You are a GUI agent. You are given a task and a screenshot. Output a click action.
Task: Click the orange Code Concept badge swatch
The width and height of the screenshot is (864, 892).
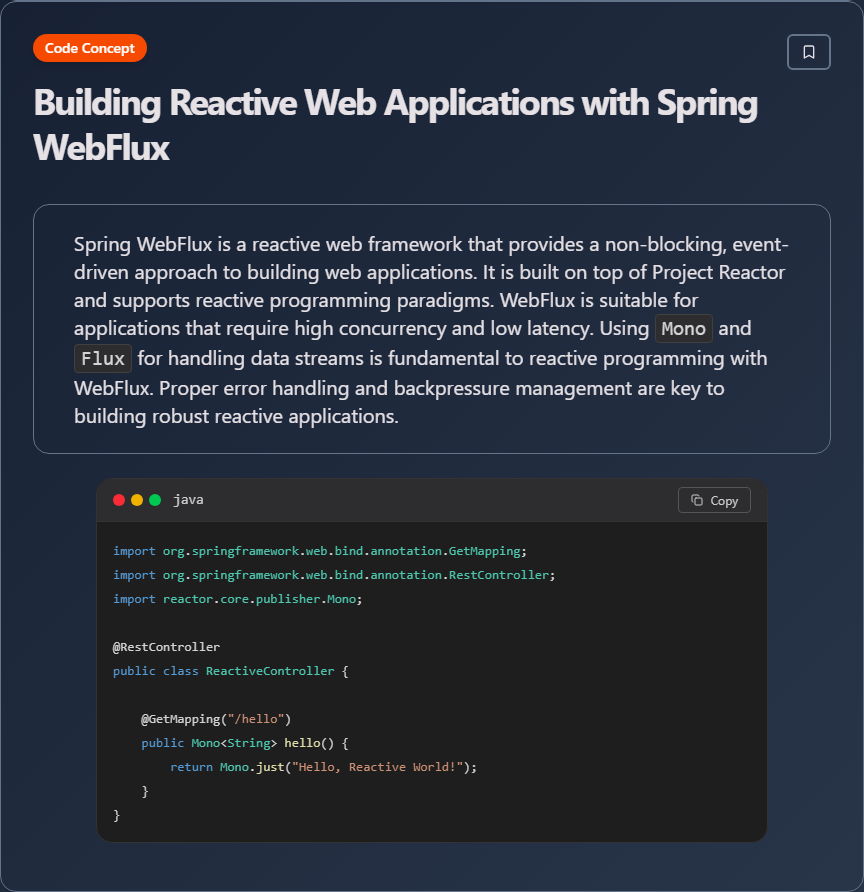89,47
